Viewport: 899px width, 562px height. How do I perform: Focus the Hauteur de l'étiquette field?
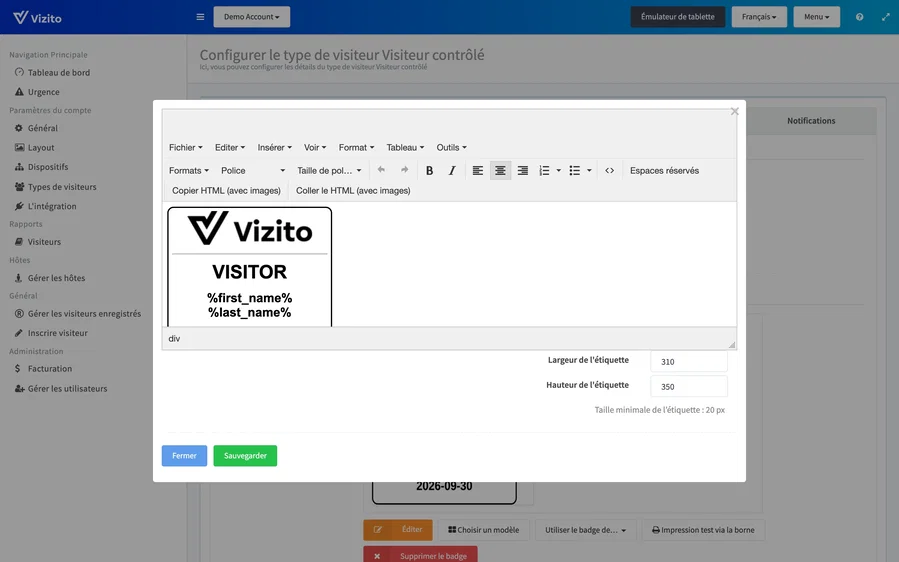(689, 387)
